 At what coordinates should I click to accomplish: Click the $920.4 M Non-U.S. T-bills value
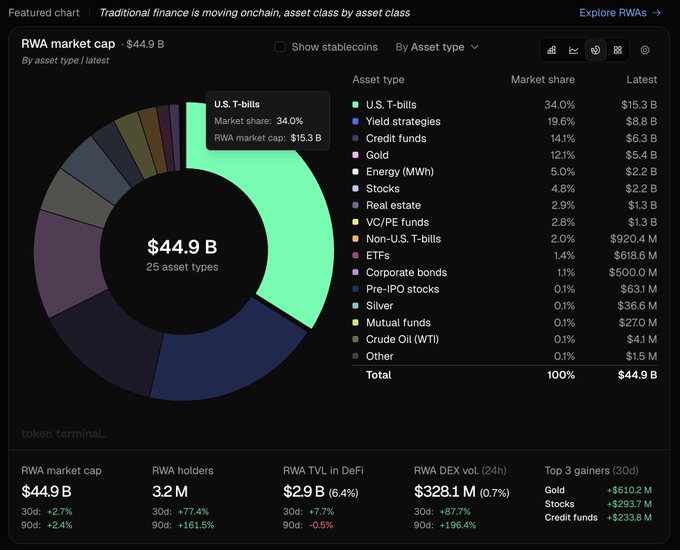coord(633,239)
